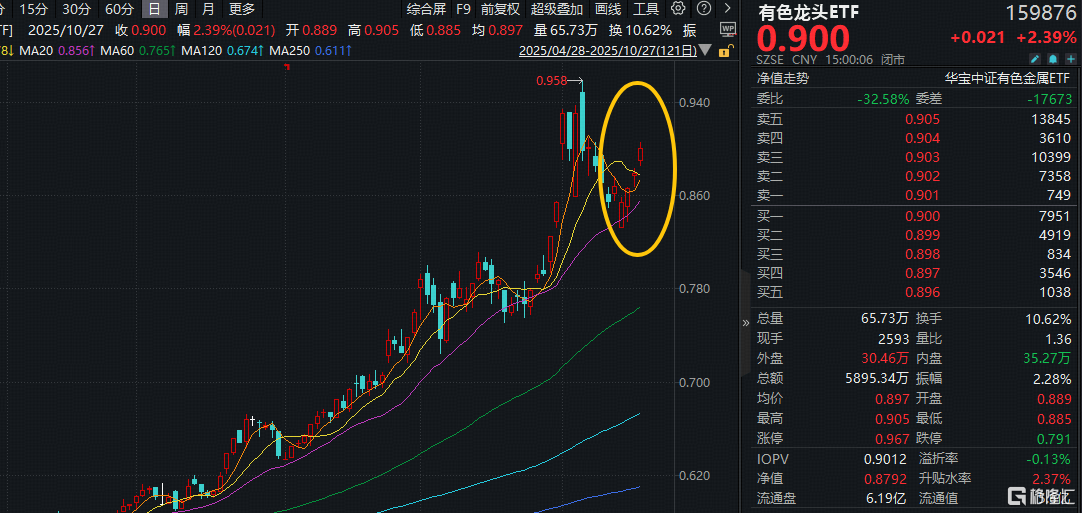The height and width of the screenshot is (513, 1082).
Task: Click the 升贴水率 value 2.37%
Action: (x=1052, y=478)
